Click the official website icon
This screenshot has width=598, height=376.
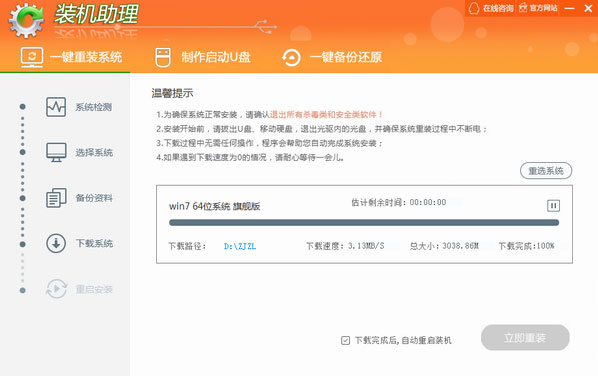pyautogui.click(x=523, y=8)
